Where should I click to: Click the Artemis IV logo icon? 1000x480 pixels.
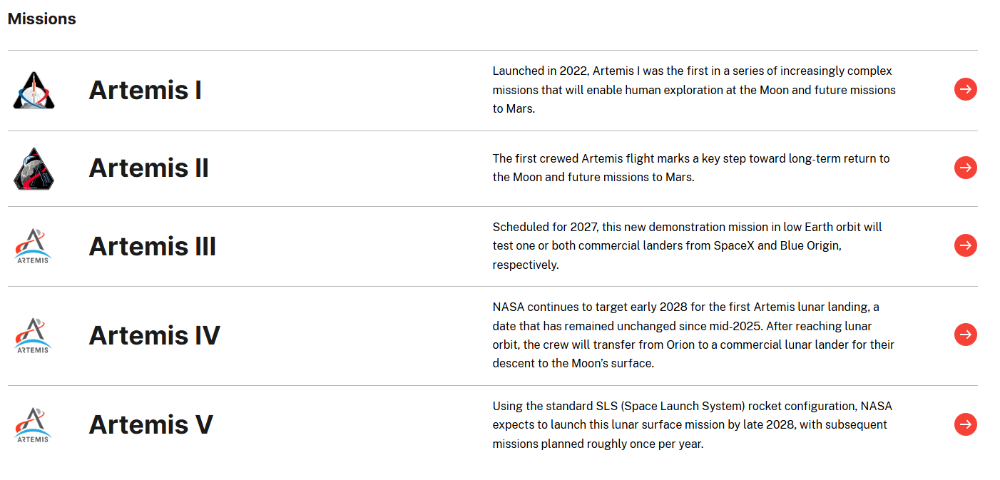pos(33,335)
